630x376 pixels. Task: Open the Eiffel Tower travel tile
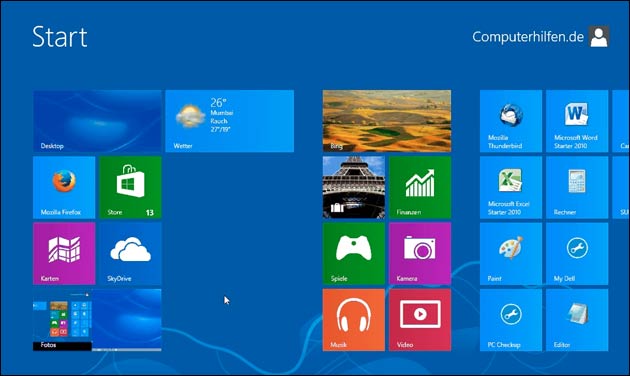click(x=354, y=187)
